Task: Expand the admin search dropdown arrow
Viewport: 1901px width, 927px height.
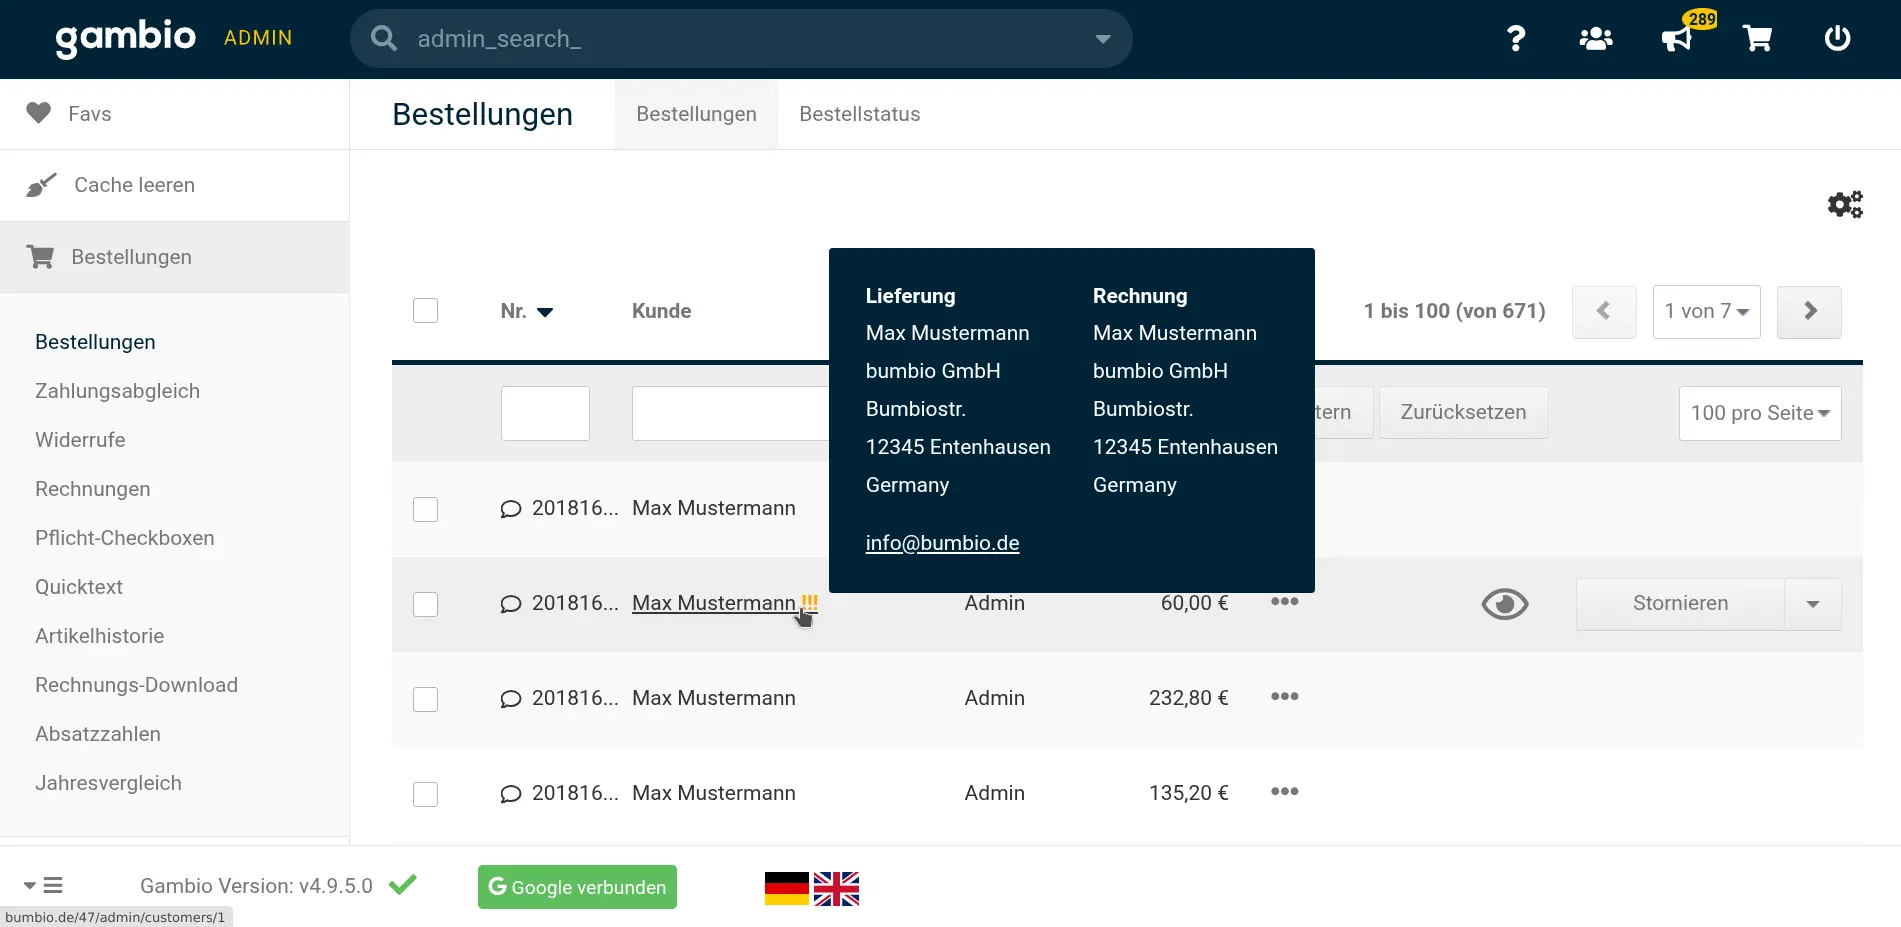Action: click(1103, 39)
